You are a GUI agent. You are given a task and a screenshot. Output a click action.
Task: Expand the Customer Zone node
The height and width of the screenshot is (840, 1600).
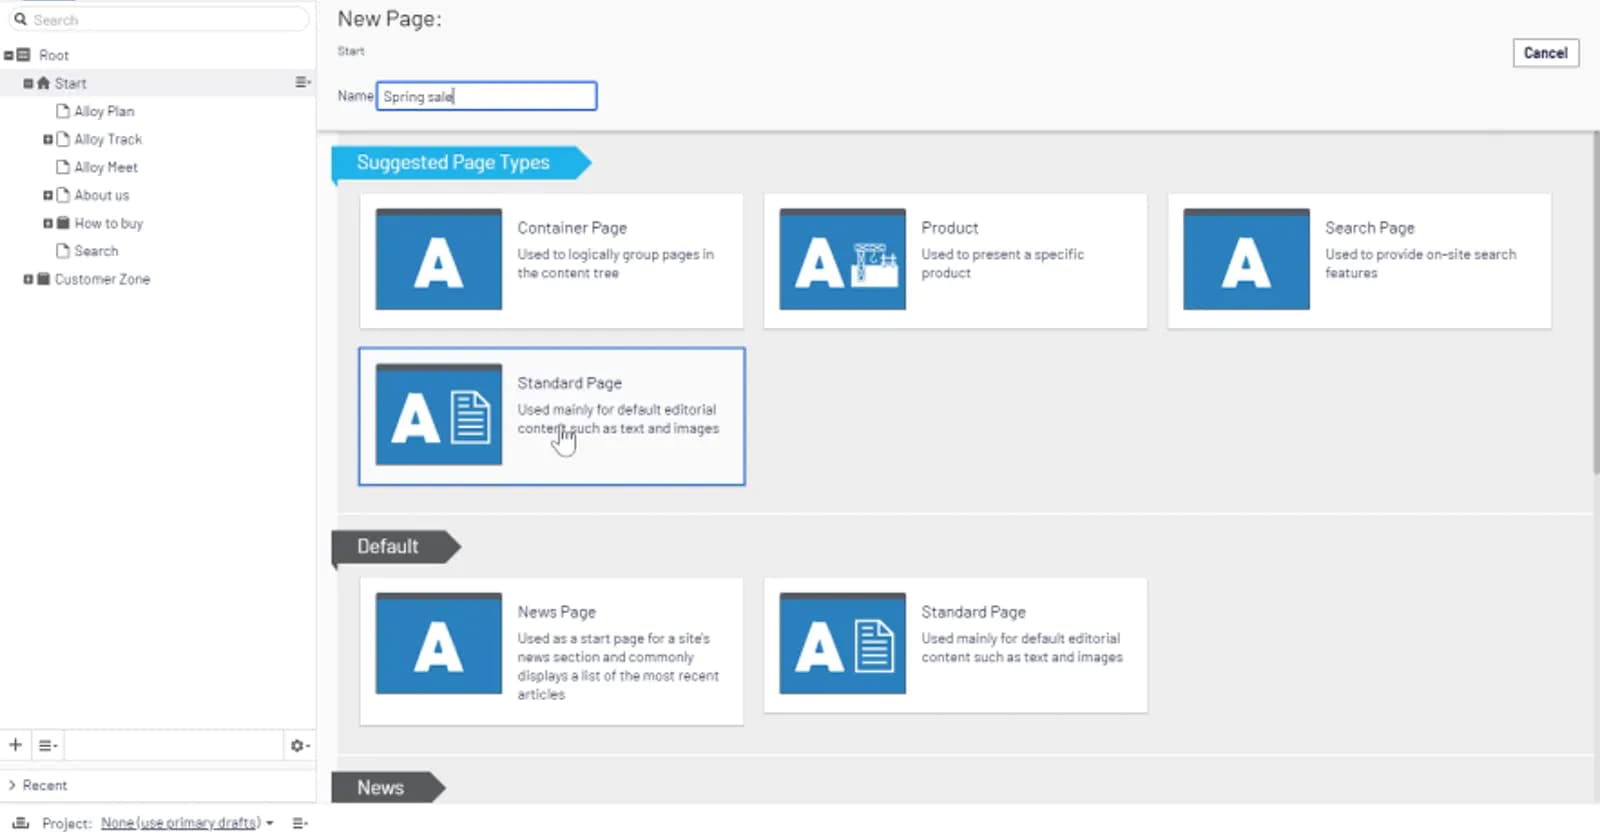[28, 279]
